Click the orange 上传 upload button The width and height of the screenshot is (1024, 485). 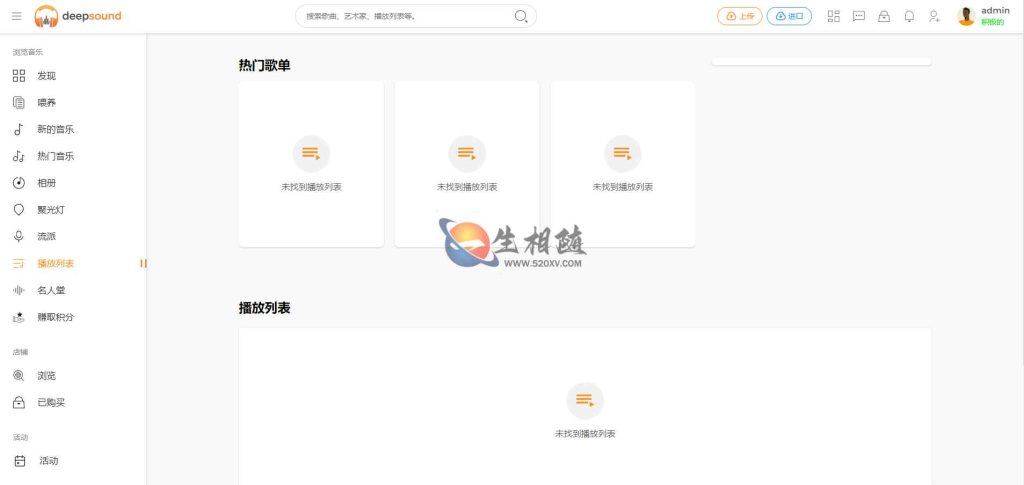coord(739,16)
